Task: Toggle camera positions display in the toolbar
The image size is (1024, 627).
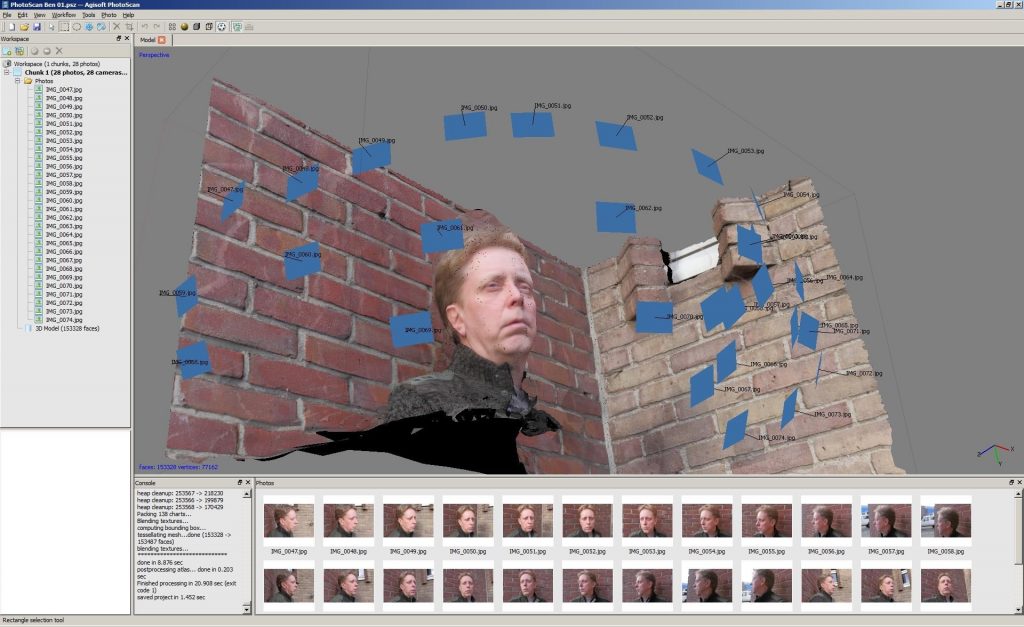Action: click(237, 26)
